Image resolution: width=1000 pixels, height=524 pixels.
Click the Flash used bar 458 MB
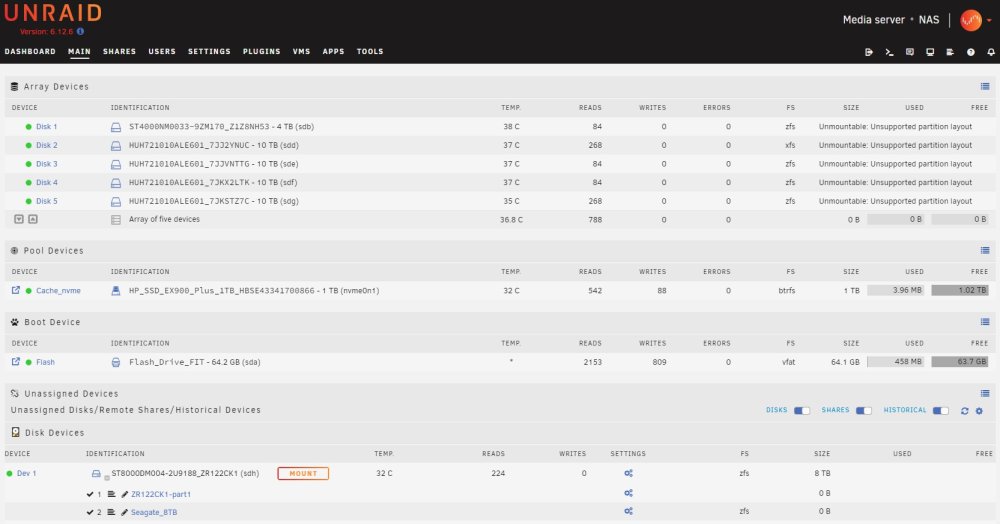pyautogui.click(x=895, y=362)
